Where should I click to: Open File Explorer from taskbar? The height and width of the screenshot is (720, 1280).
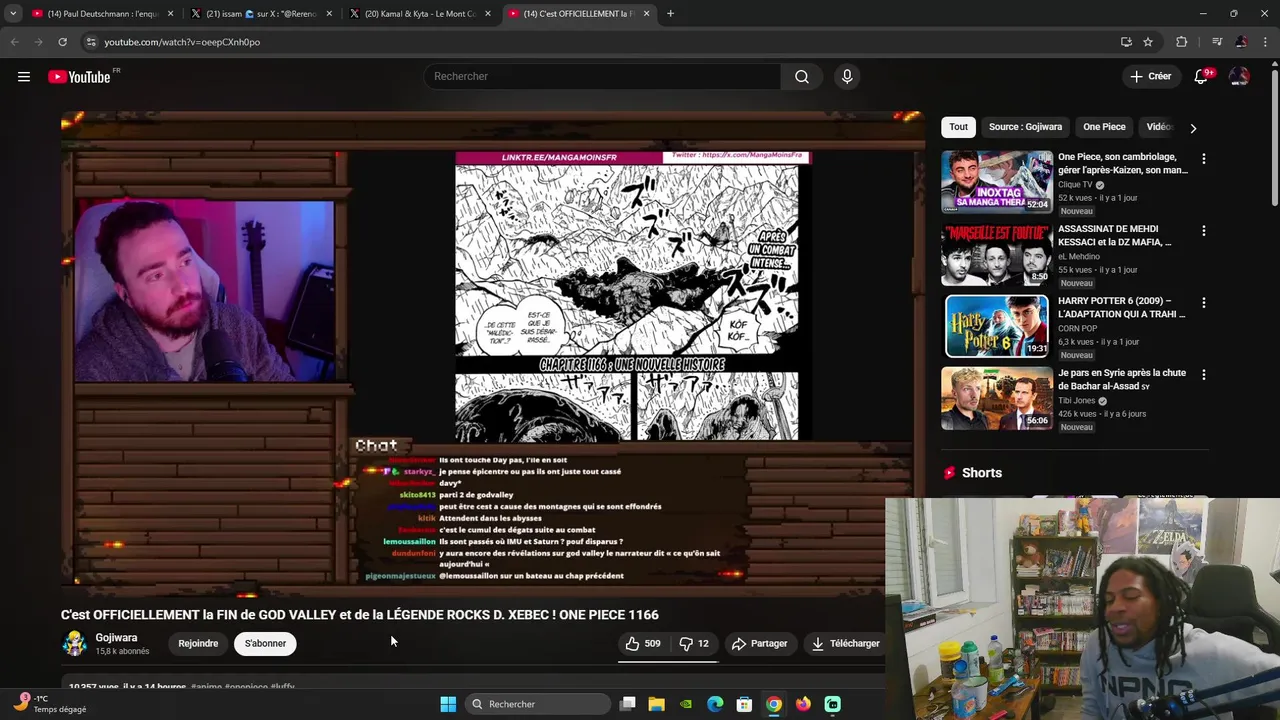click(657, 704)
